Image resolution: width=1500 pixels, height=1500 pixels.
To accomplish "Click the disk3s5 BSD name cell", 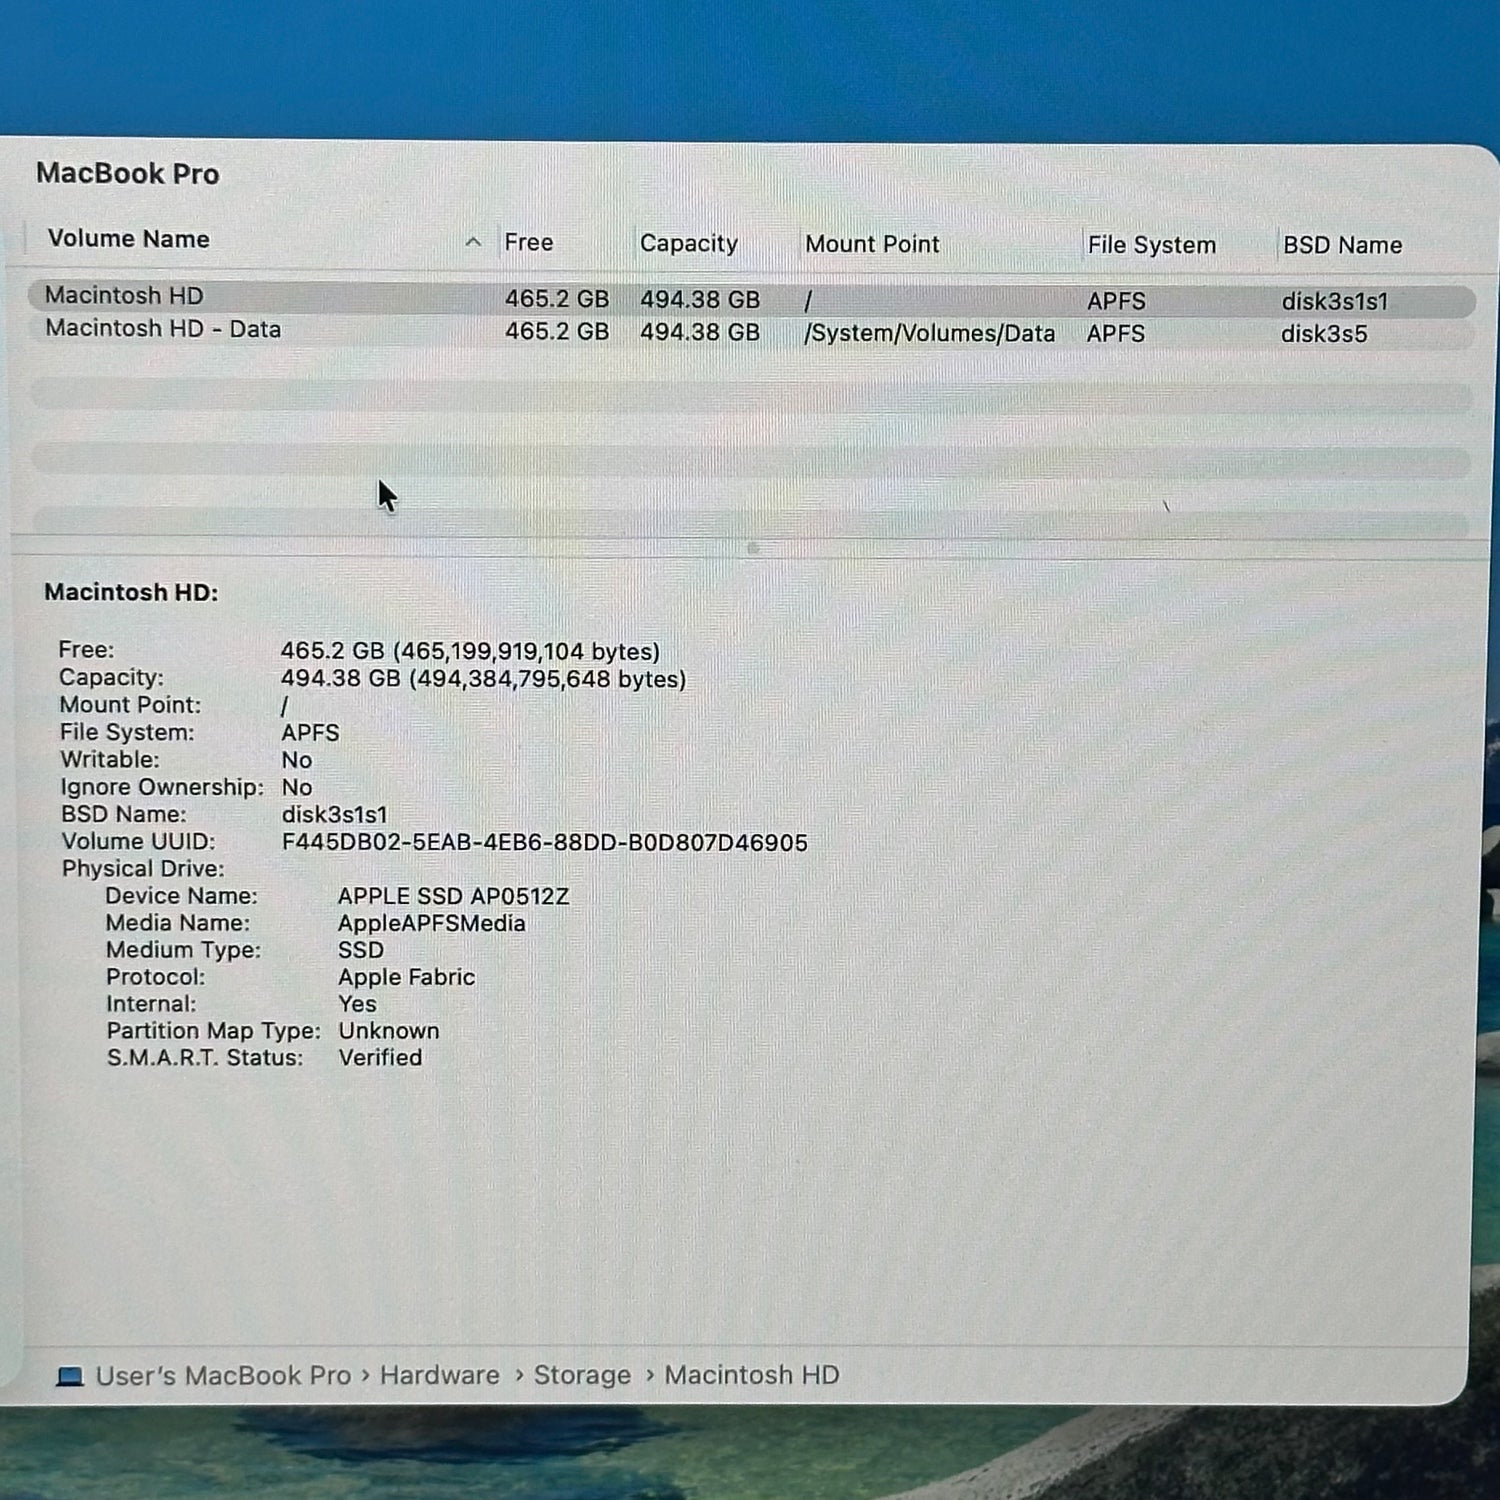I will click(1324, 334).
